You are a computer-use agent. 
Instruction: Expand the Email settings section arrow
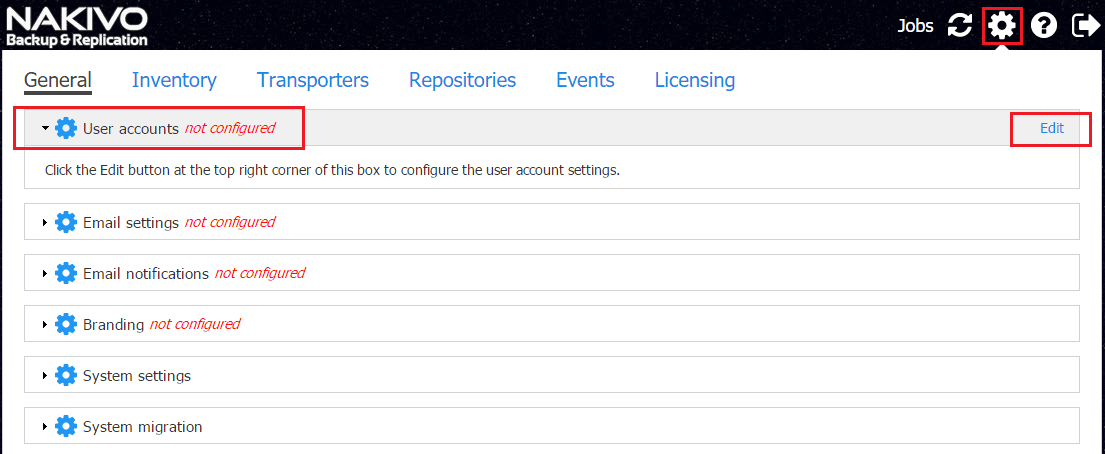[45, 222]
